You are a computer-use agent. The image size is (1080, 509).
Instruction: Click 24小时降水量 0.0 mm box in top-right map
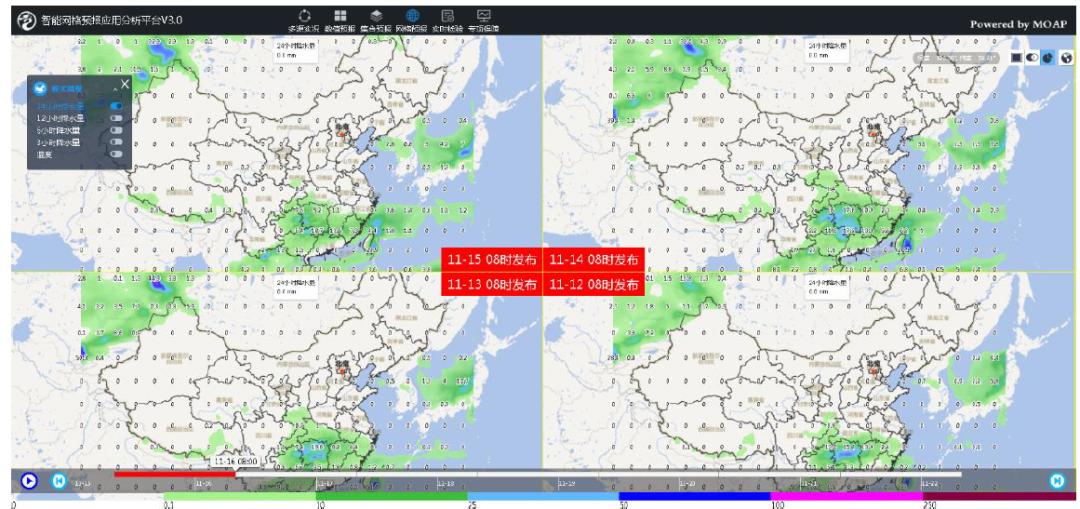pos(829,50)
